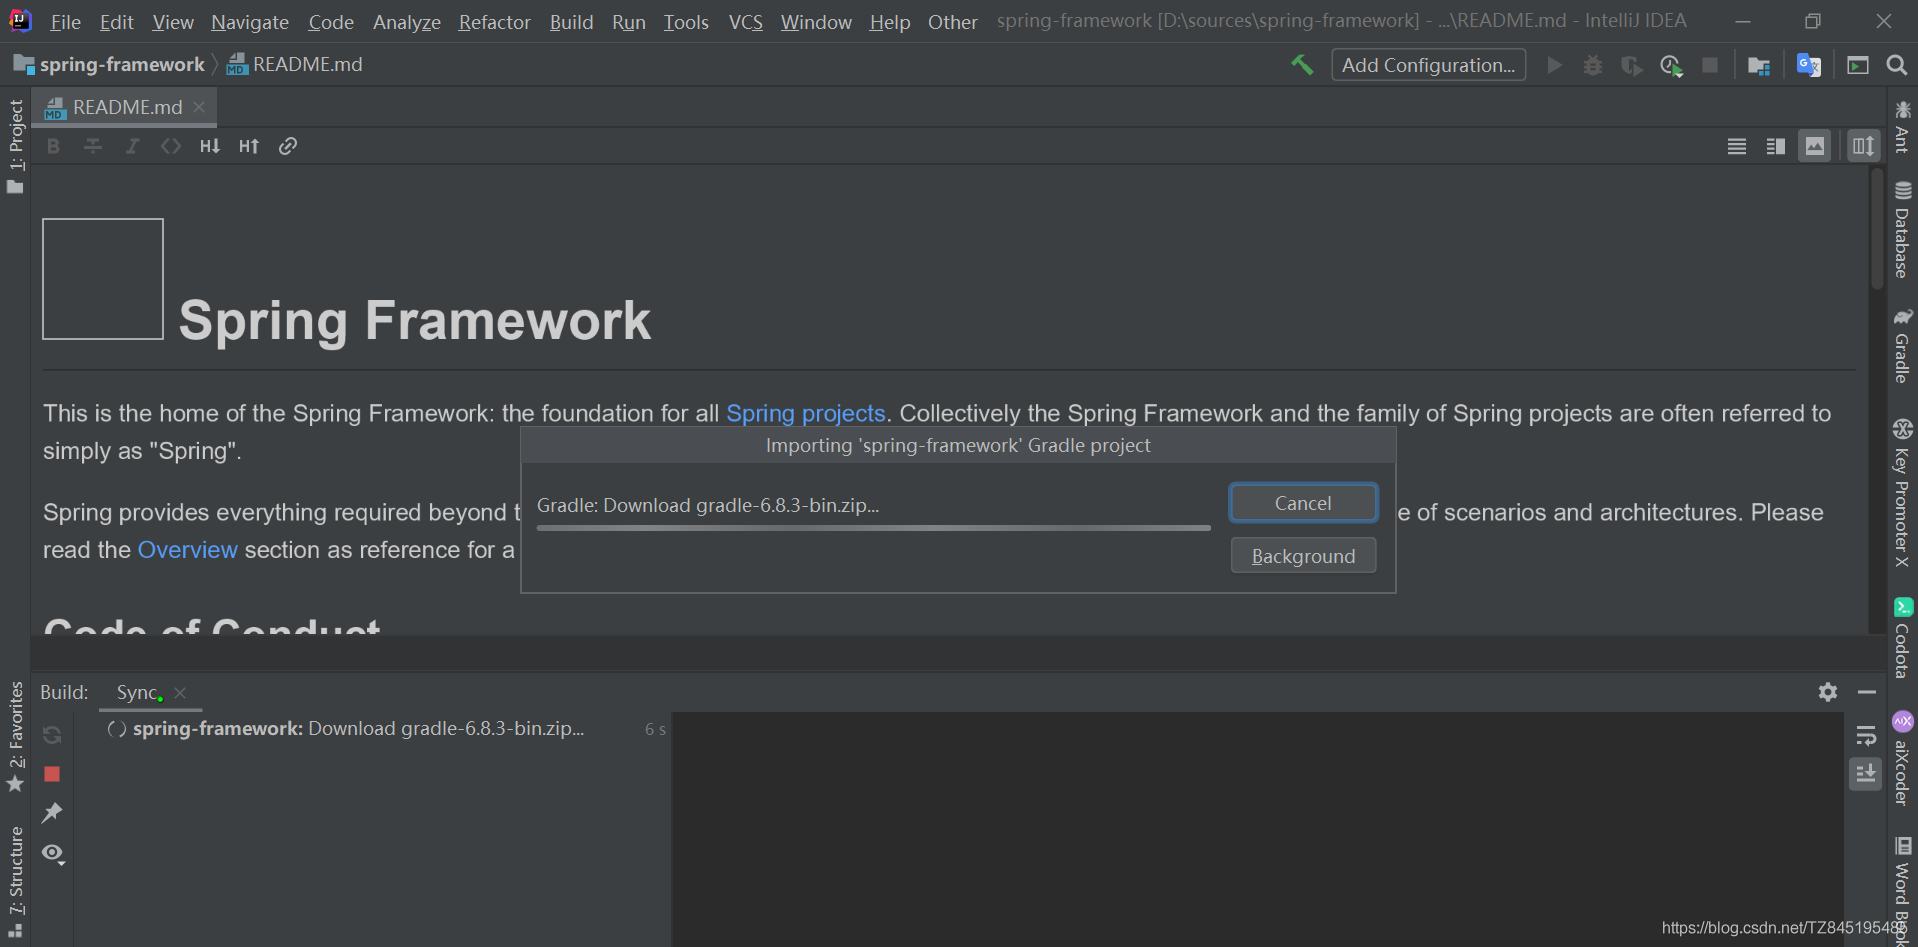Image resolution: width=1918 pixels, height=947 pixels.
Task: Open the Run Anything terminal icon
Action: (1858, 65)
